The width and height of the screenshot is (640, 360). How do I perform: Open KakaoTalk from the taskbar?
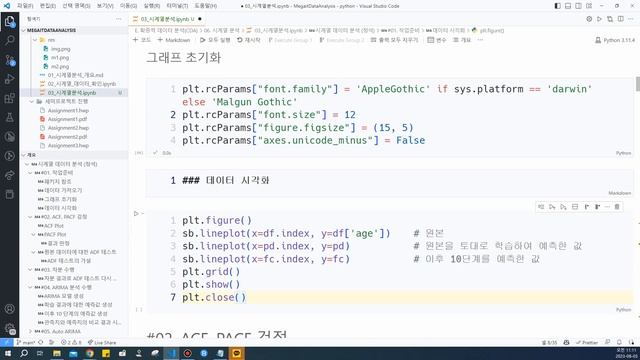[236, 353]
